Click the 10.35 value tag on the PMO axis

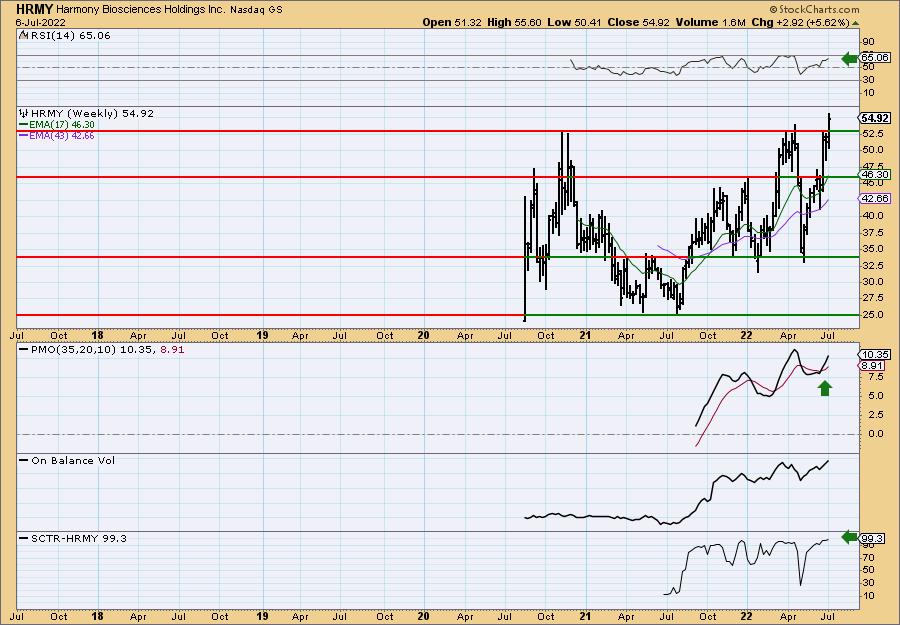pos(875,355)
